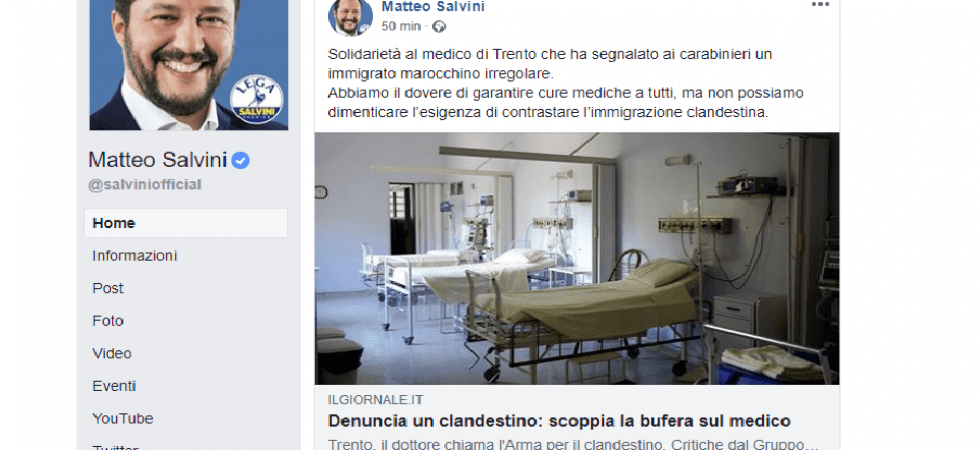Click the Lega Salvini logo badge

click(256, 99)
